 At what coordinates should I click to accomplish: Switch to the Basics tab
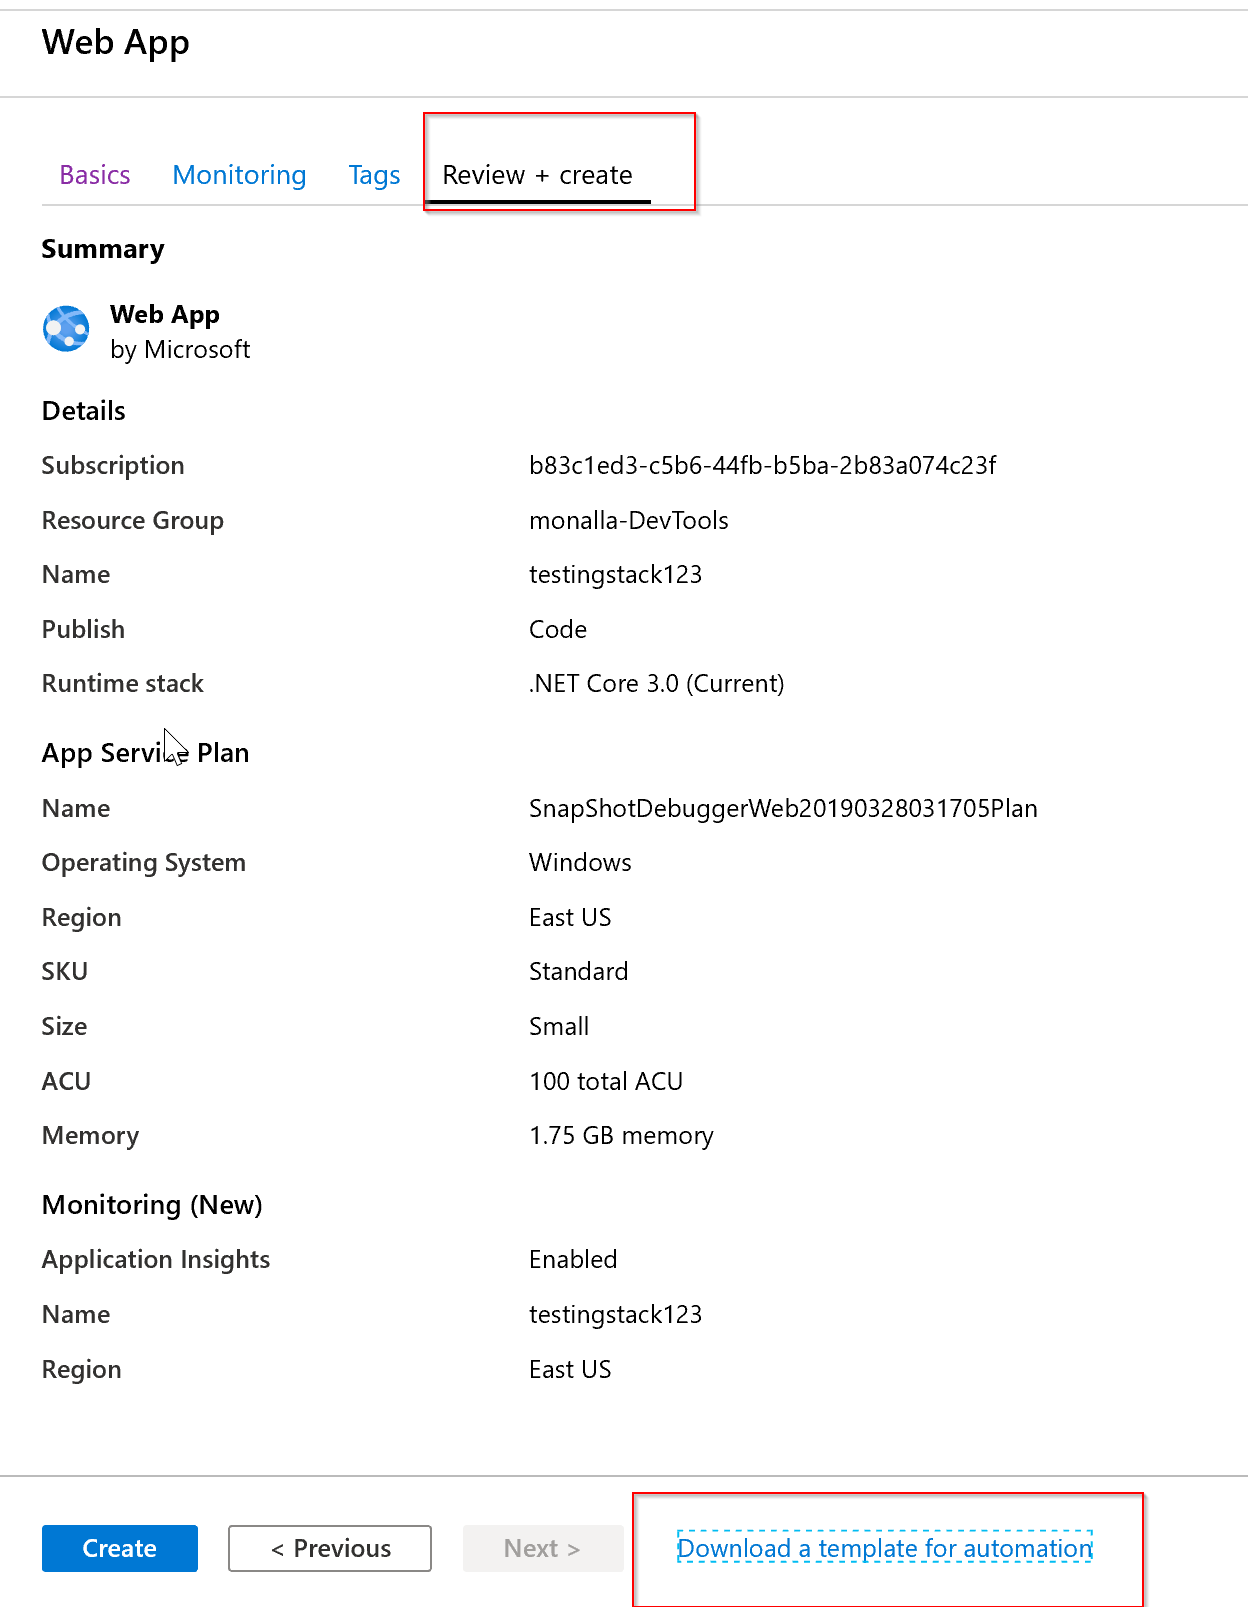click(94, 174)
